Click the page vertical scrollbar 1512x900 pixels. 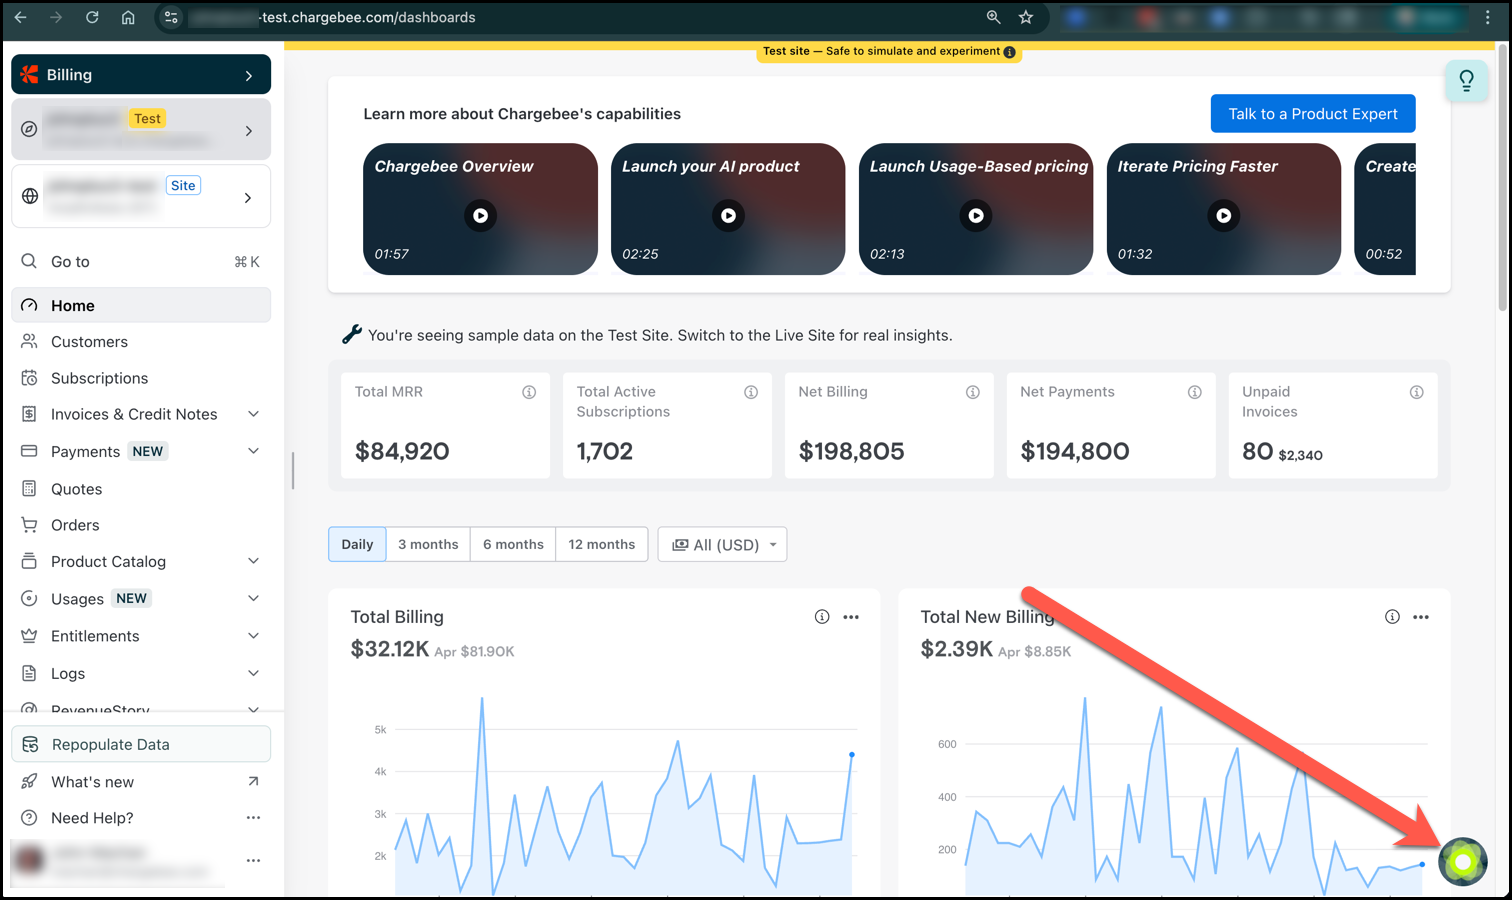click(1502, 180)
